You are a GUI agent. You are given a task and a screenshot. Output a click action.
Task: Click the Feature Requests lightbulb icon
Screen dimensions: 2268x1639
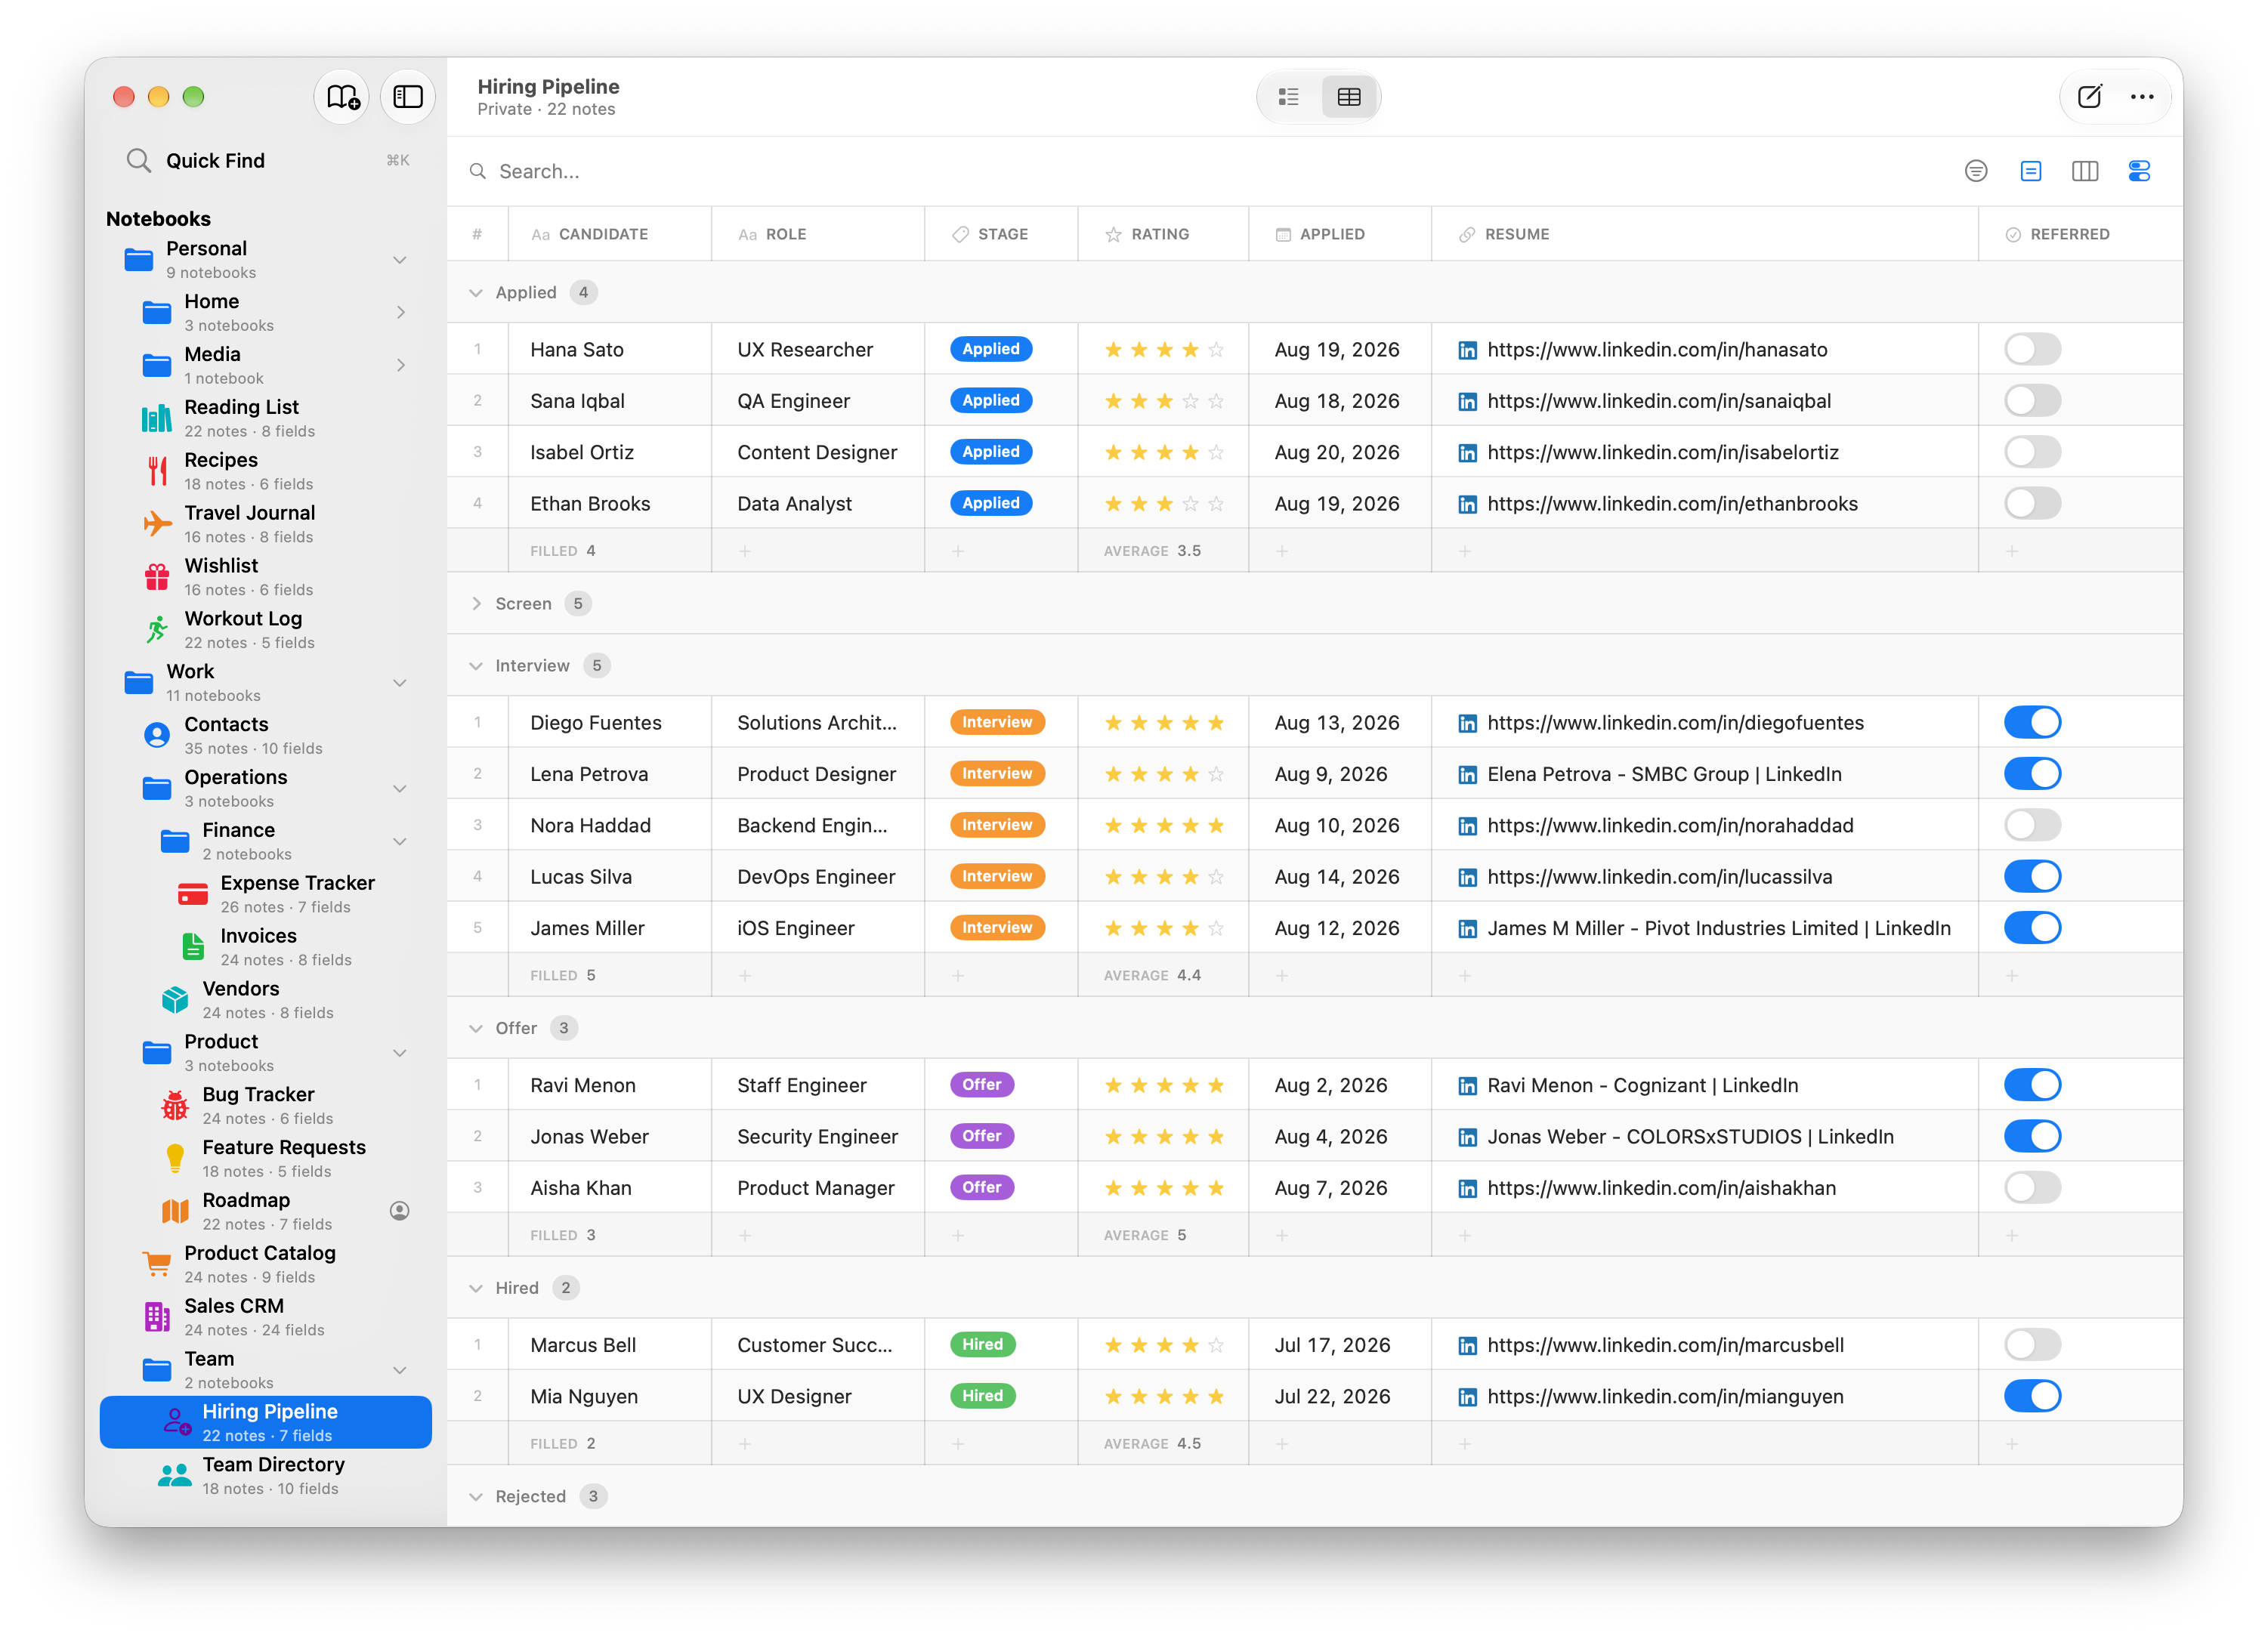(175, 1159)
